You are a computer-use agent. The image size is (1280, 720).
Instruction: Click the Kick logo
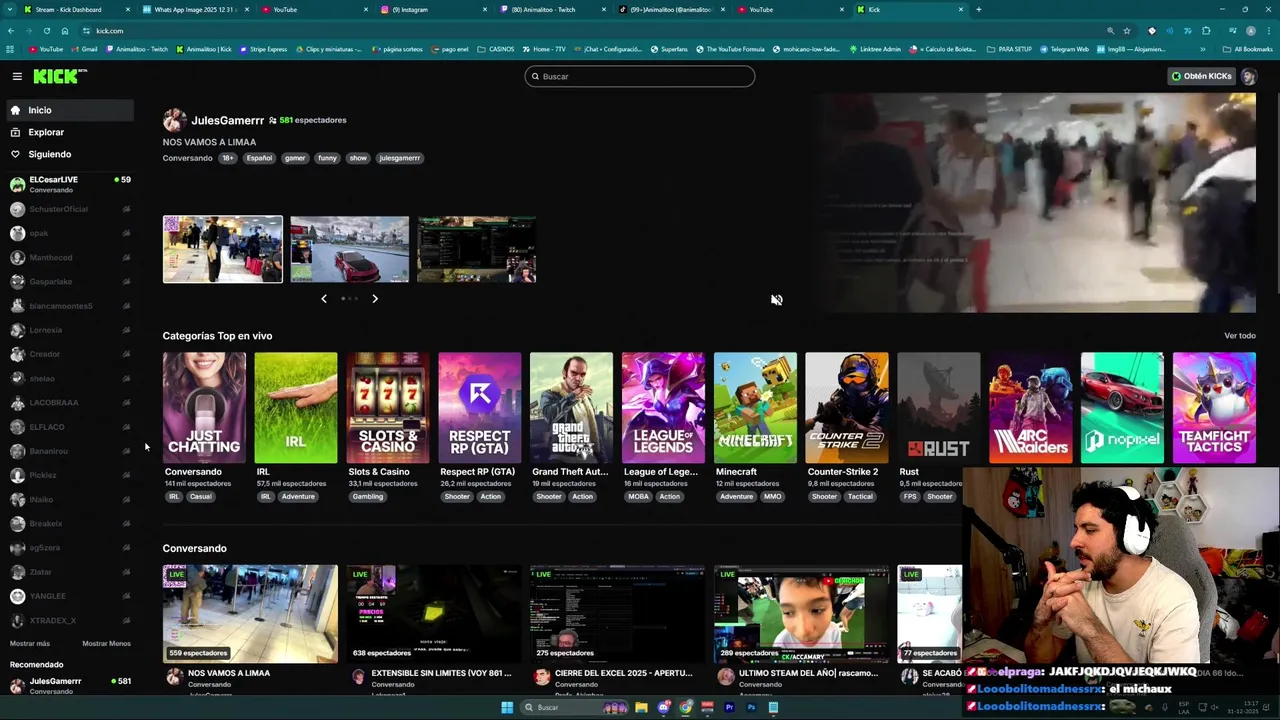60,76
